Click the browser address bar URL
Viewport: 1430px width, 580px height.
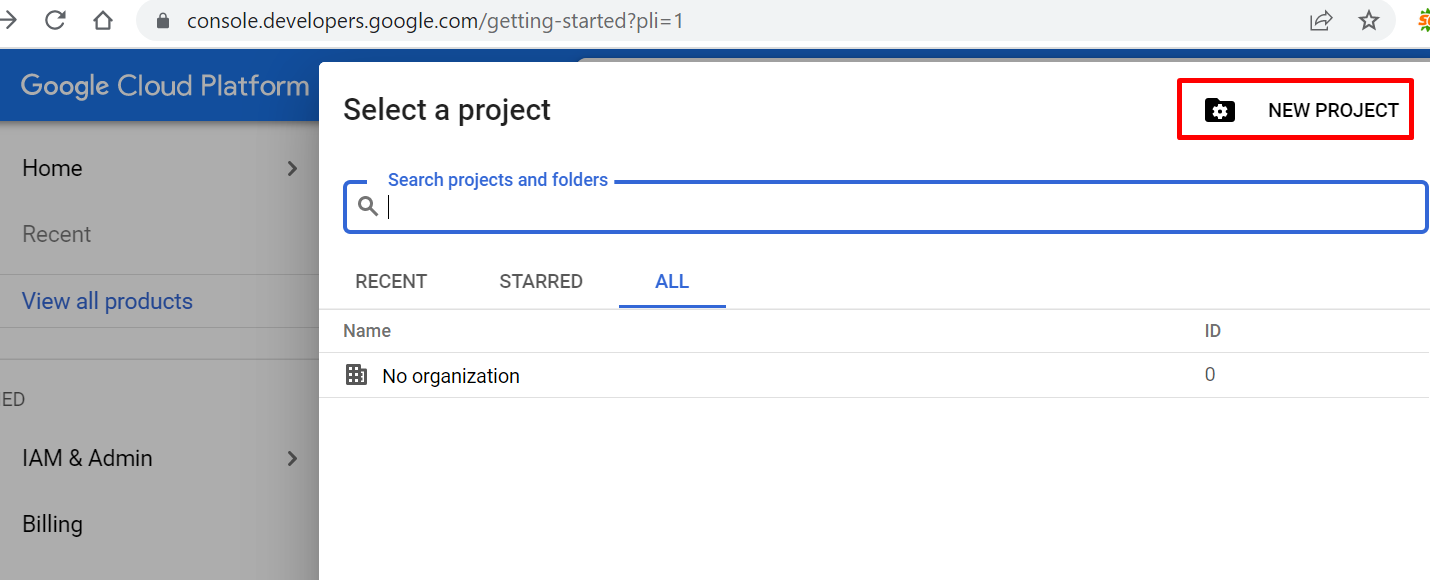coord(435,21)
